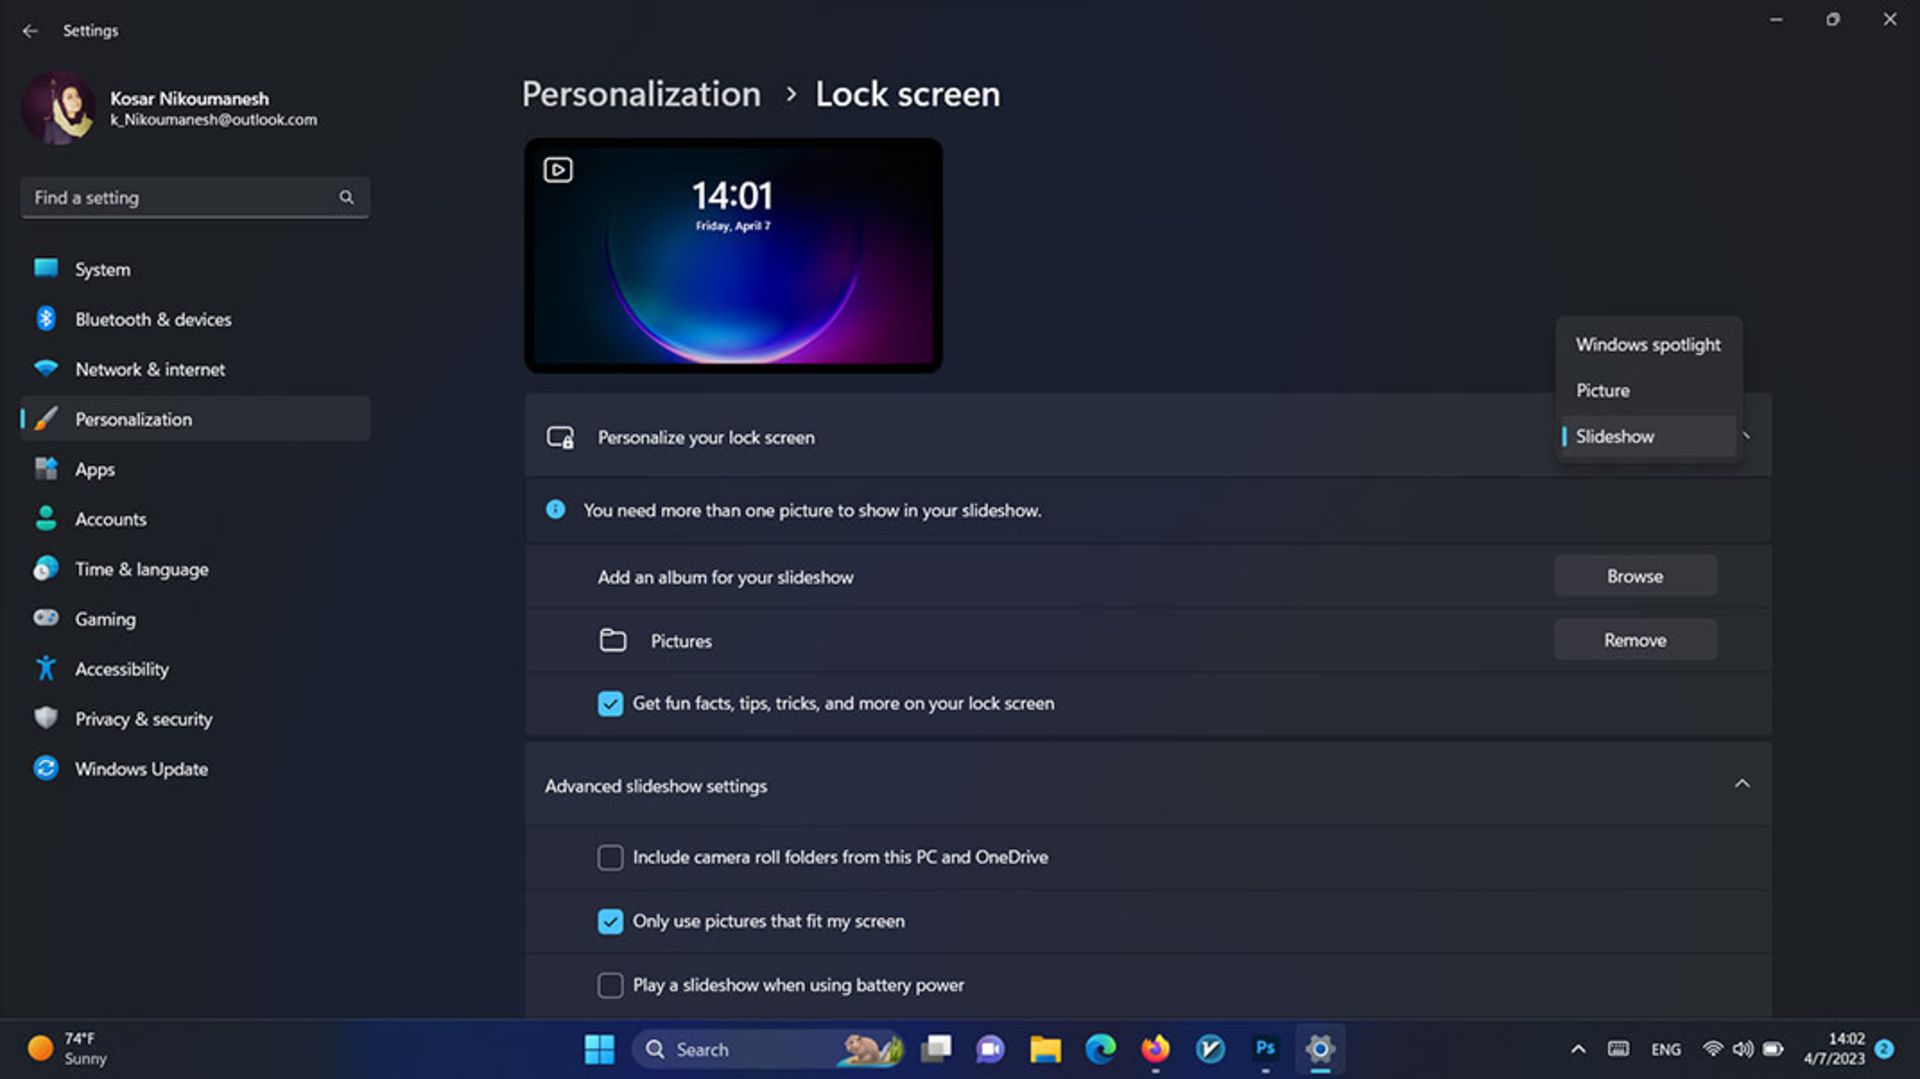Disable Only use pictures that fit my screen
This screenshot has width=1920, height=1079.
point(610,922)
